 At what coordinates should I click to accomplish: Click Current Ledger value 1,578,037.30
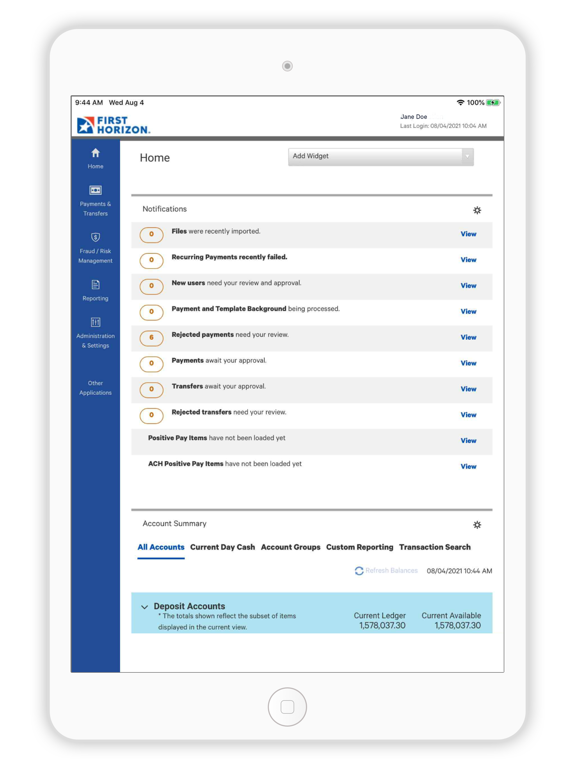pyautogui.click(x=382, y=625)
